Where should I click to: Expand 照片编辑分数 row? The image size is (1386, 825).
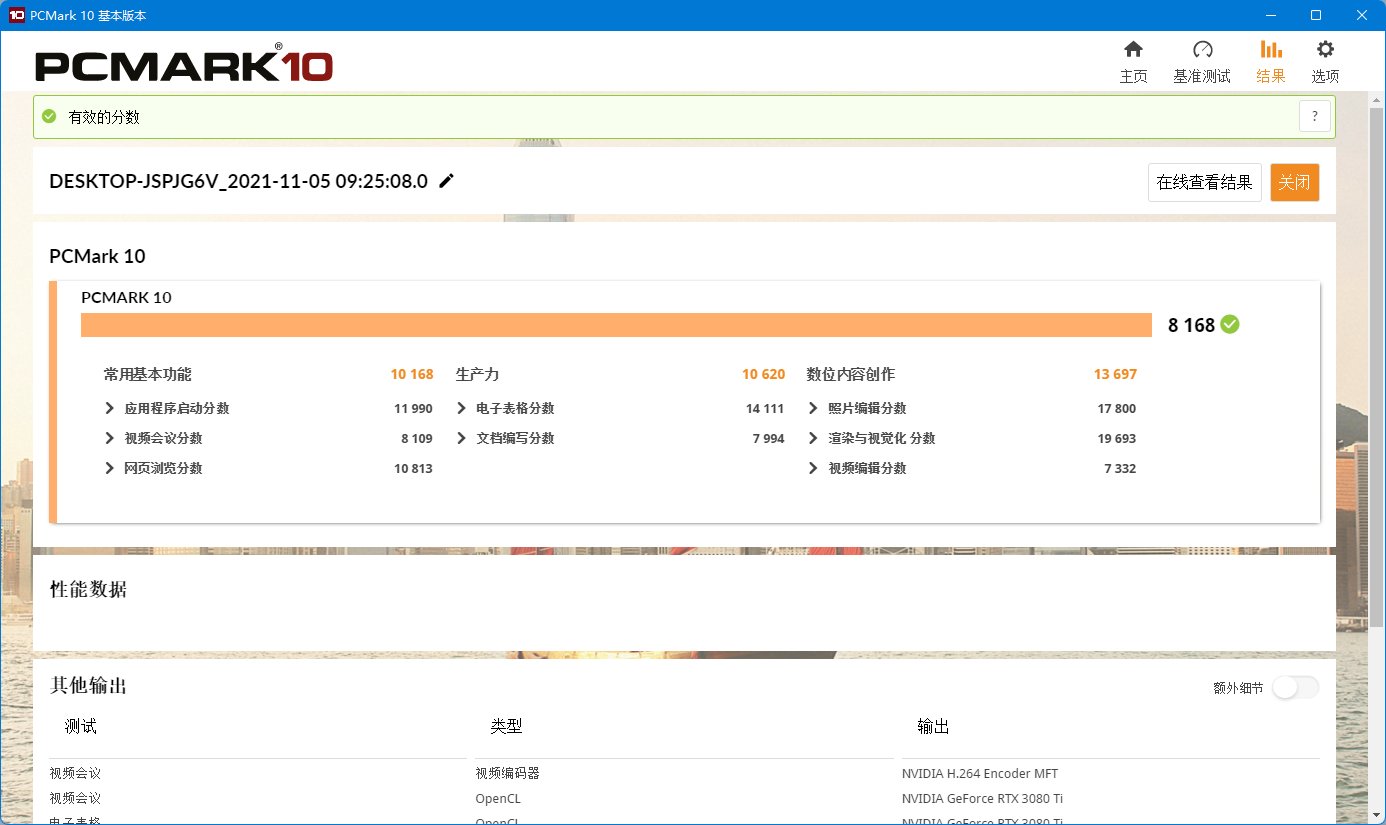(x=813, y=408)
